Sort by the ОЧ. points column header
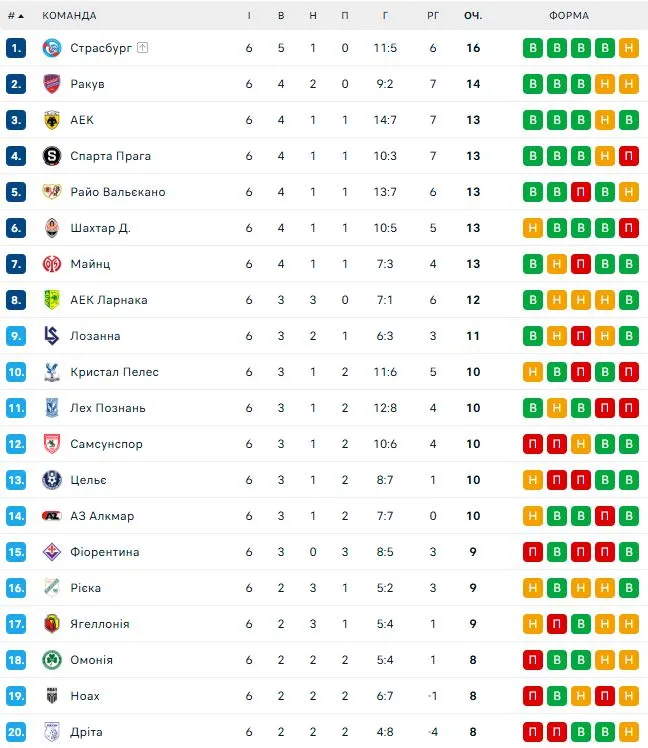Screen dimensions: 648x748 click(473, 16)
